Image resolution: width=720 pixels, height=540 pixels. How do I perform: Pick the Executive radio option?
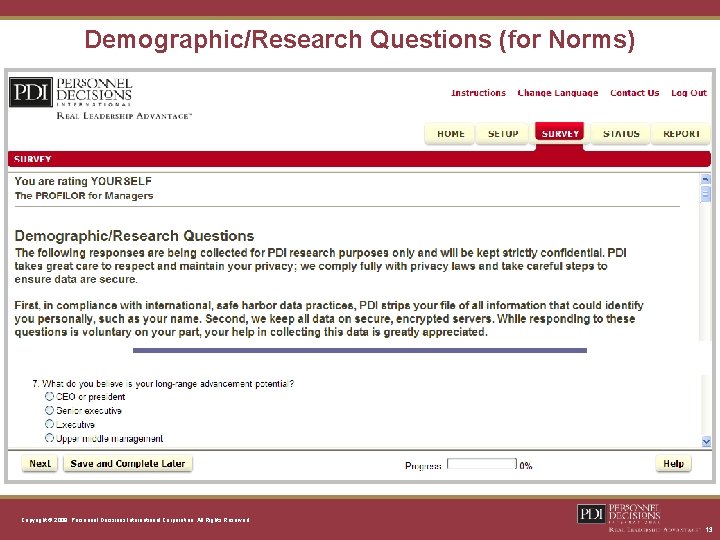(49, 424)
